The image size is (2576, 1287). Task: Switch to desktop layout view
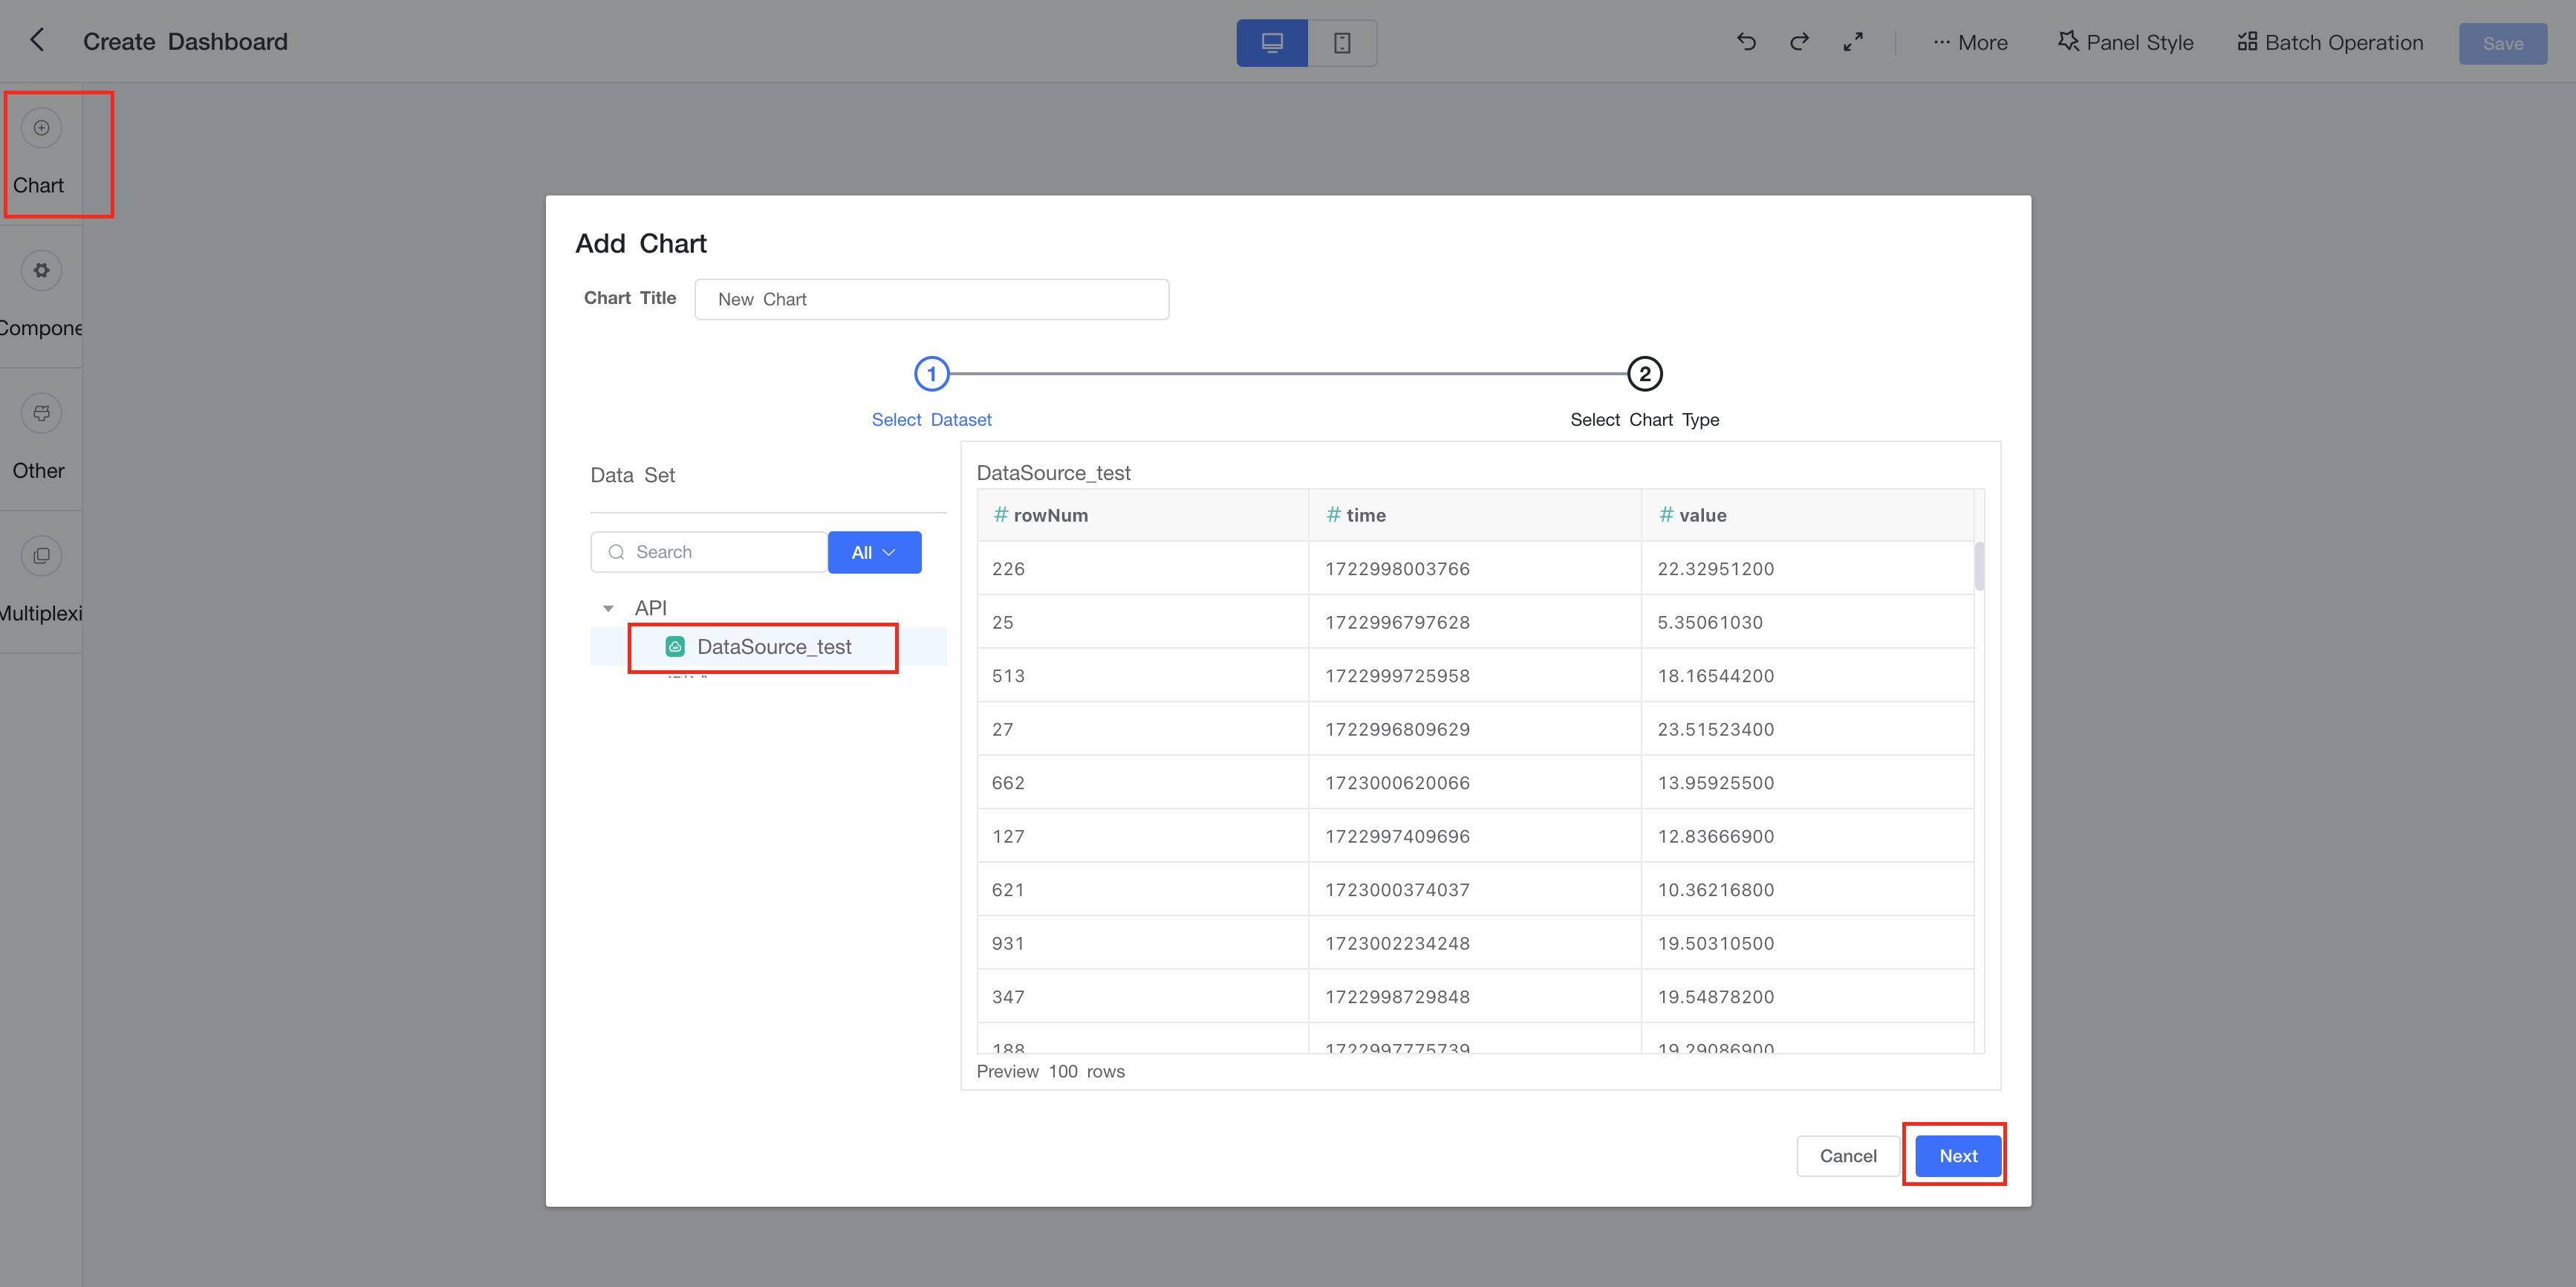click(x=1271, y=43)
